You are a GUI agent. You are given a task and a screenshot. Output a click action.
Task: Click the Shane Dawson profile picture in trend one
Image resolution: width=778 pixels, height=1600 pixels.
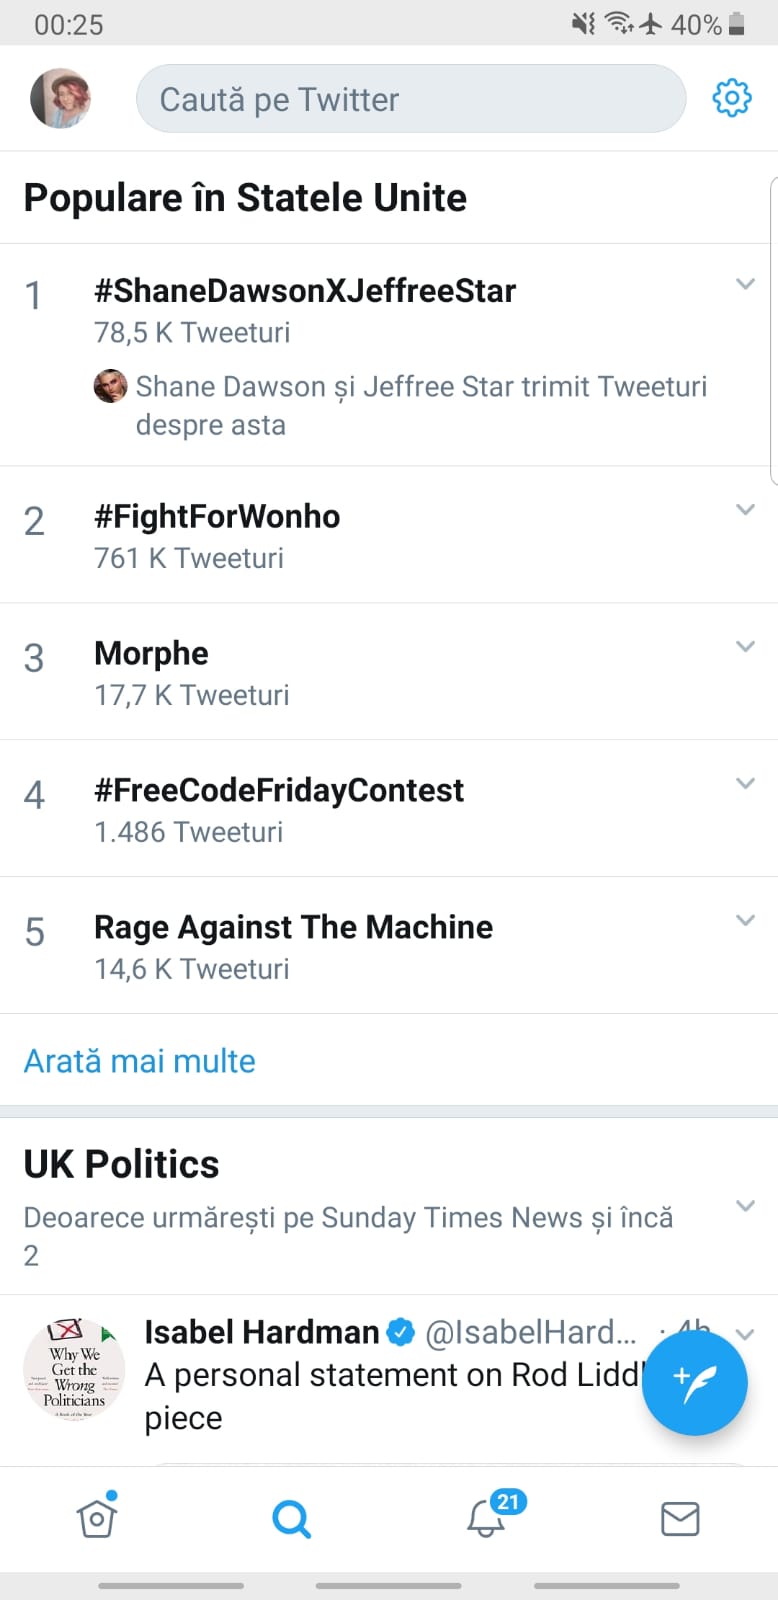click(111, 386)
